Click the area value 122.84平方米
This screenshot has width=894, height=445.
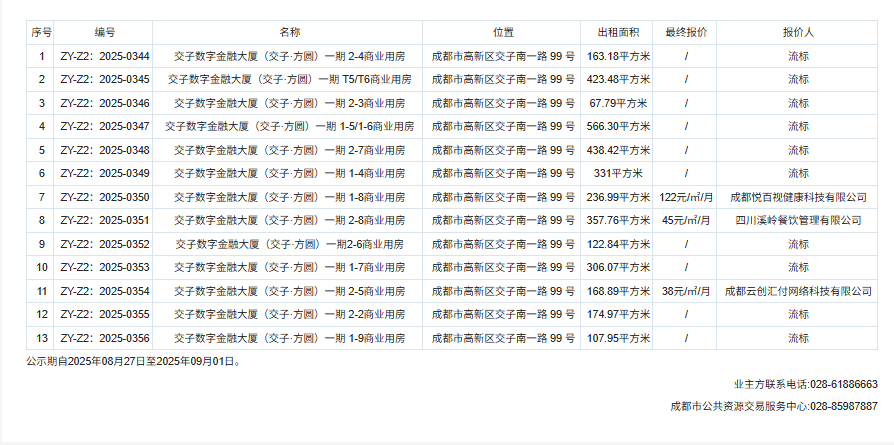[618, 244]
